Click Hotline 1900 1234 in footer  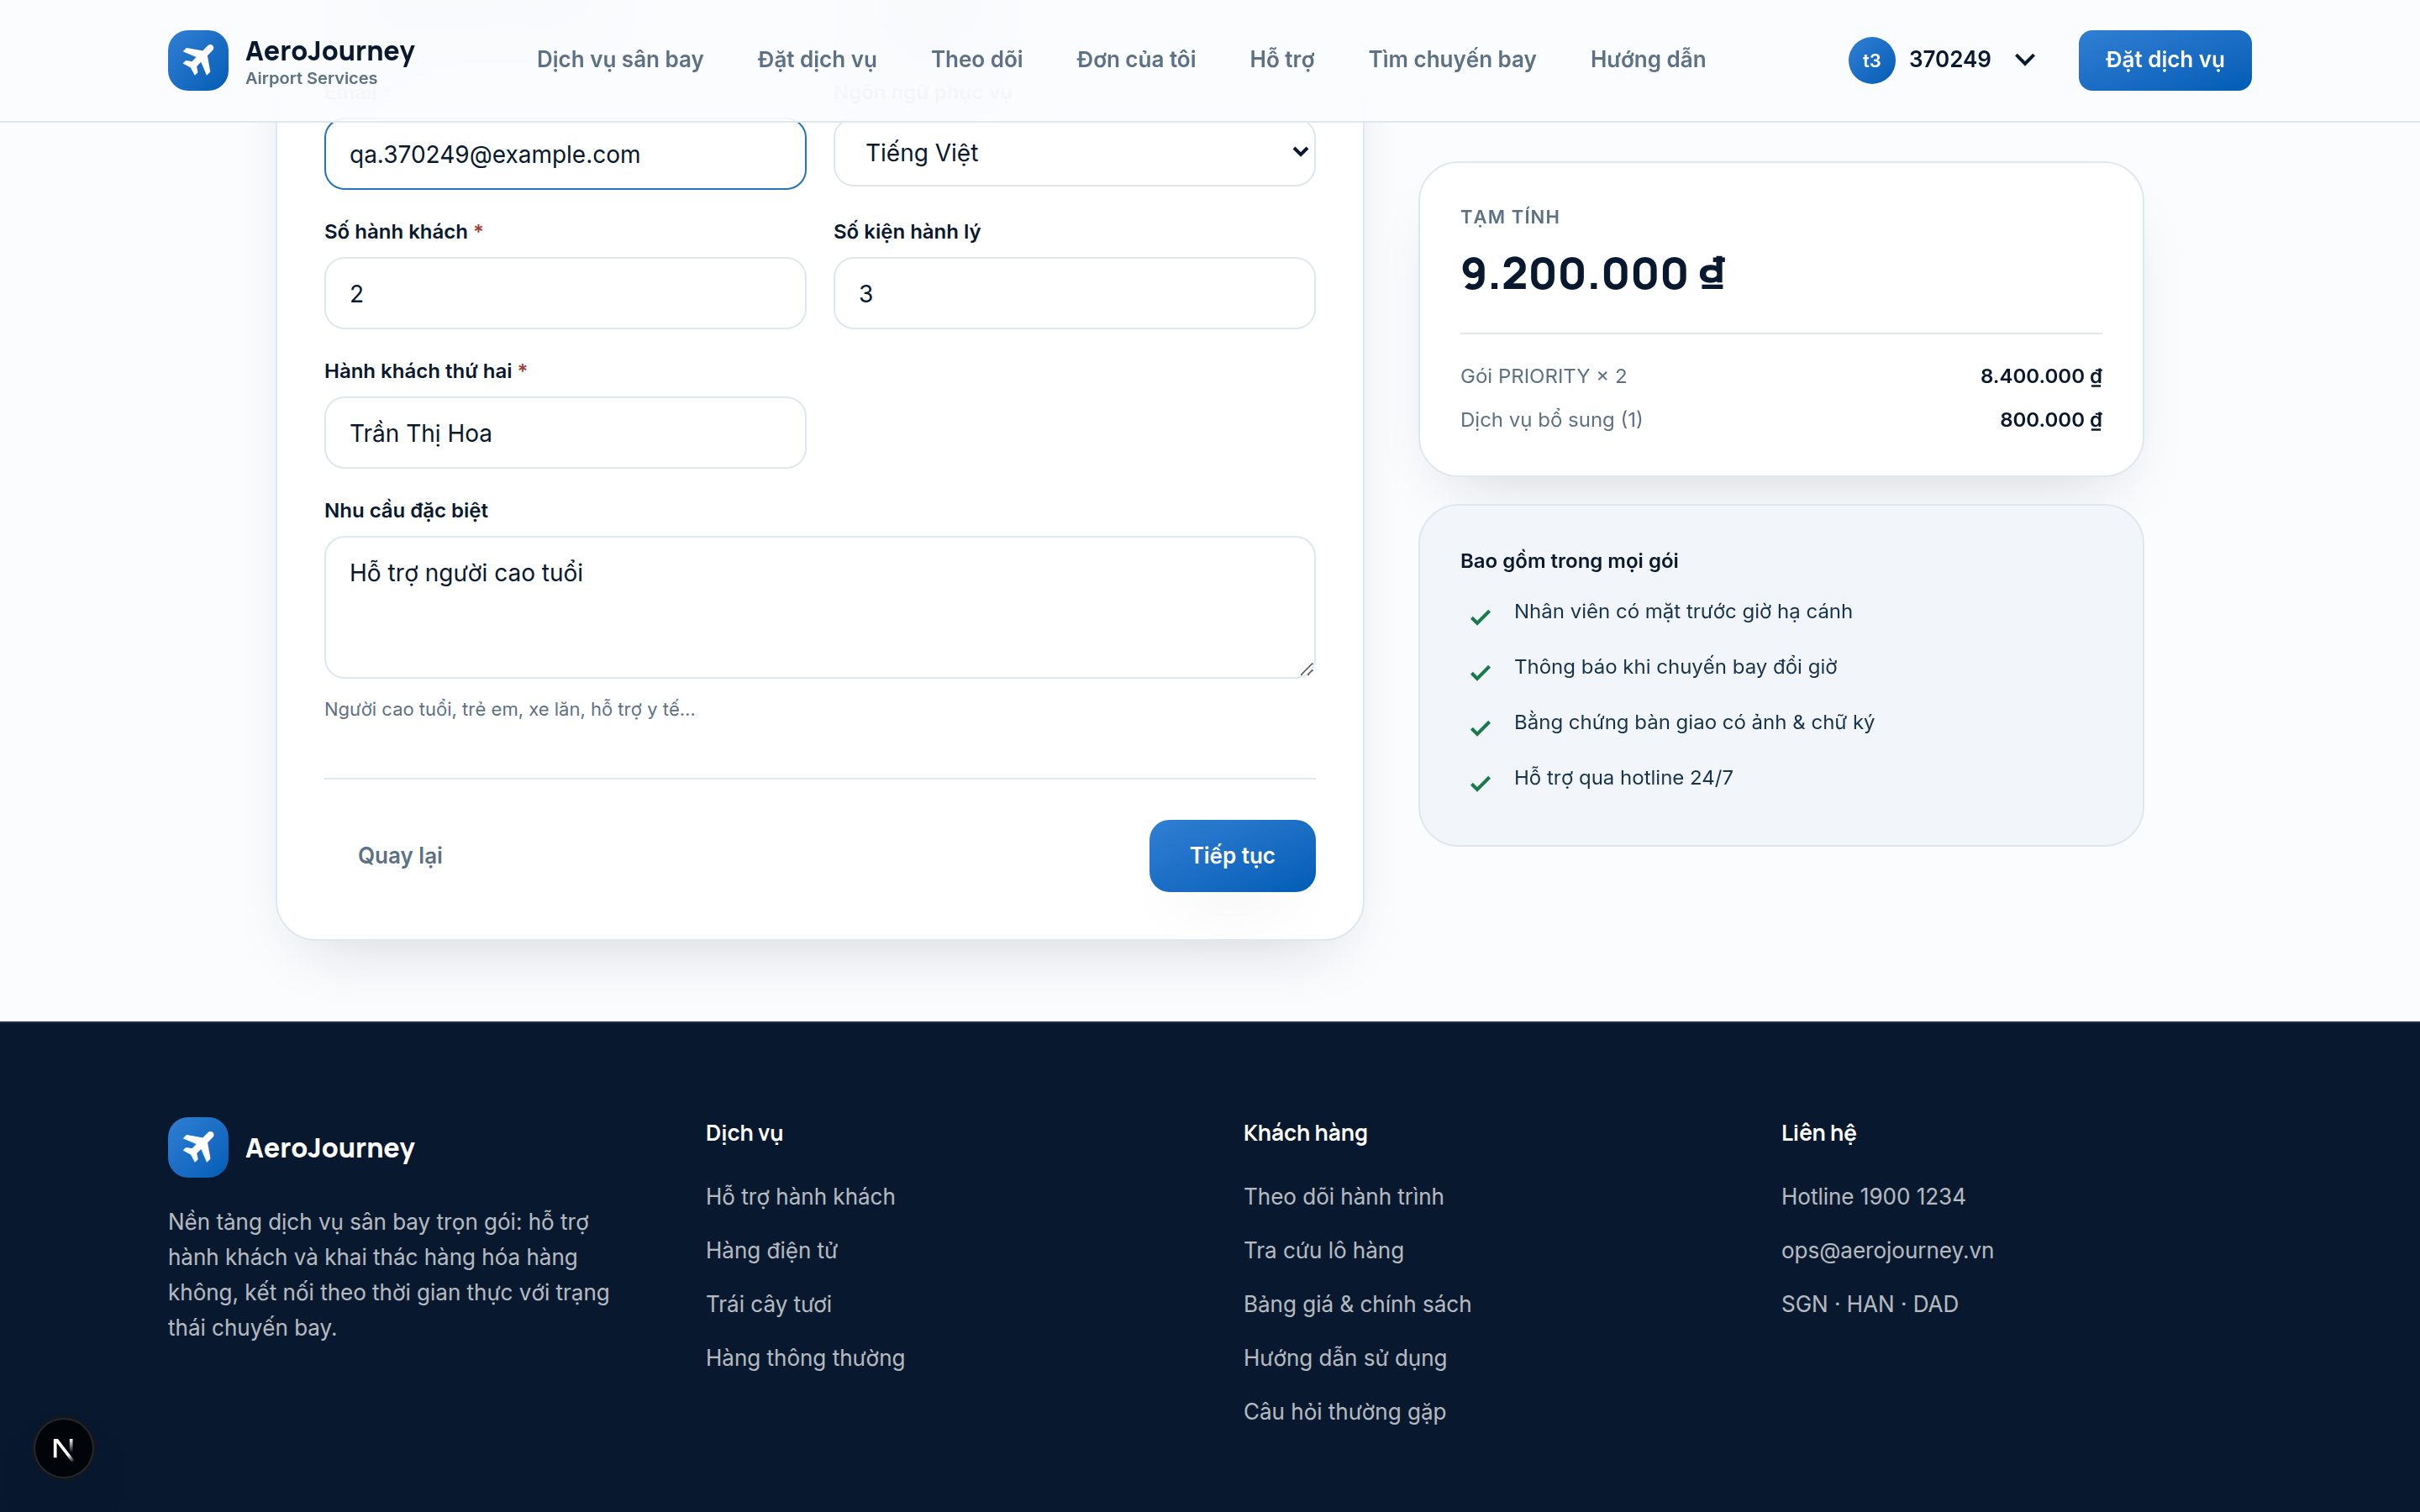coord(1873,1196)
